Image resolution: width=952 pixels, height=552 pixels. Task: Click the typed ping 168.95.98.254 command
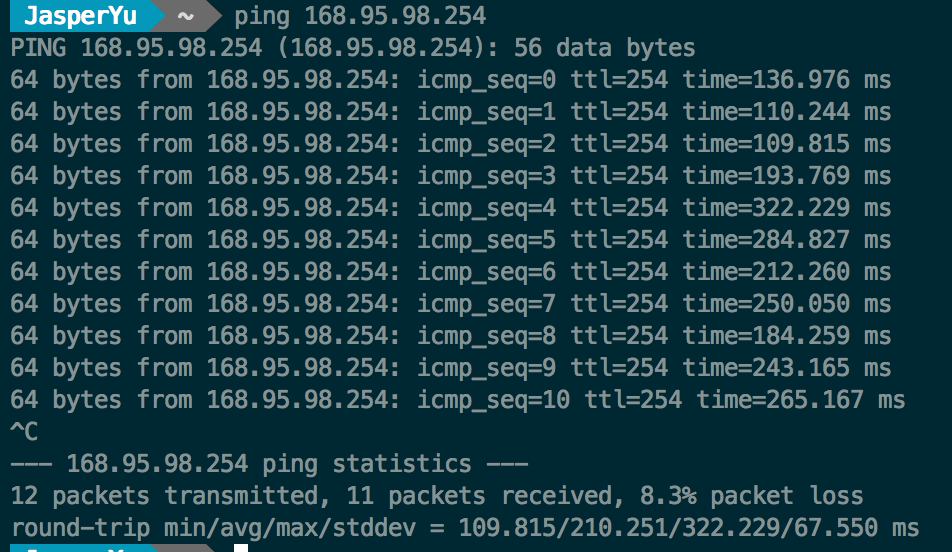coord(359,16)
